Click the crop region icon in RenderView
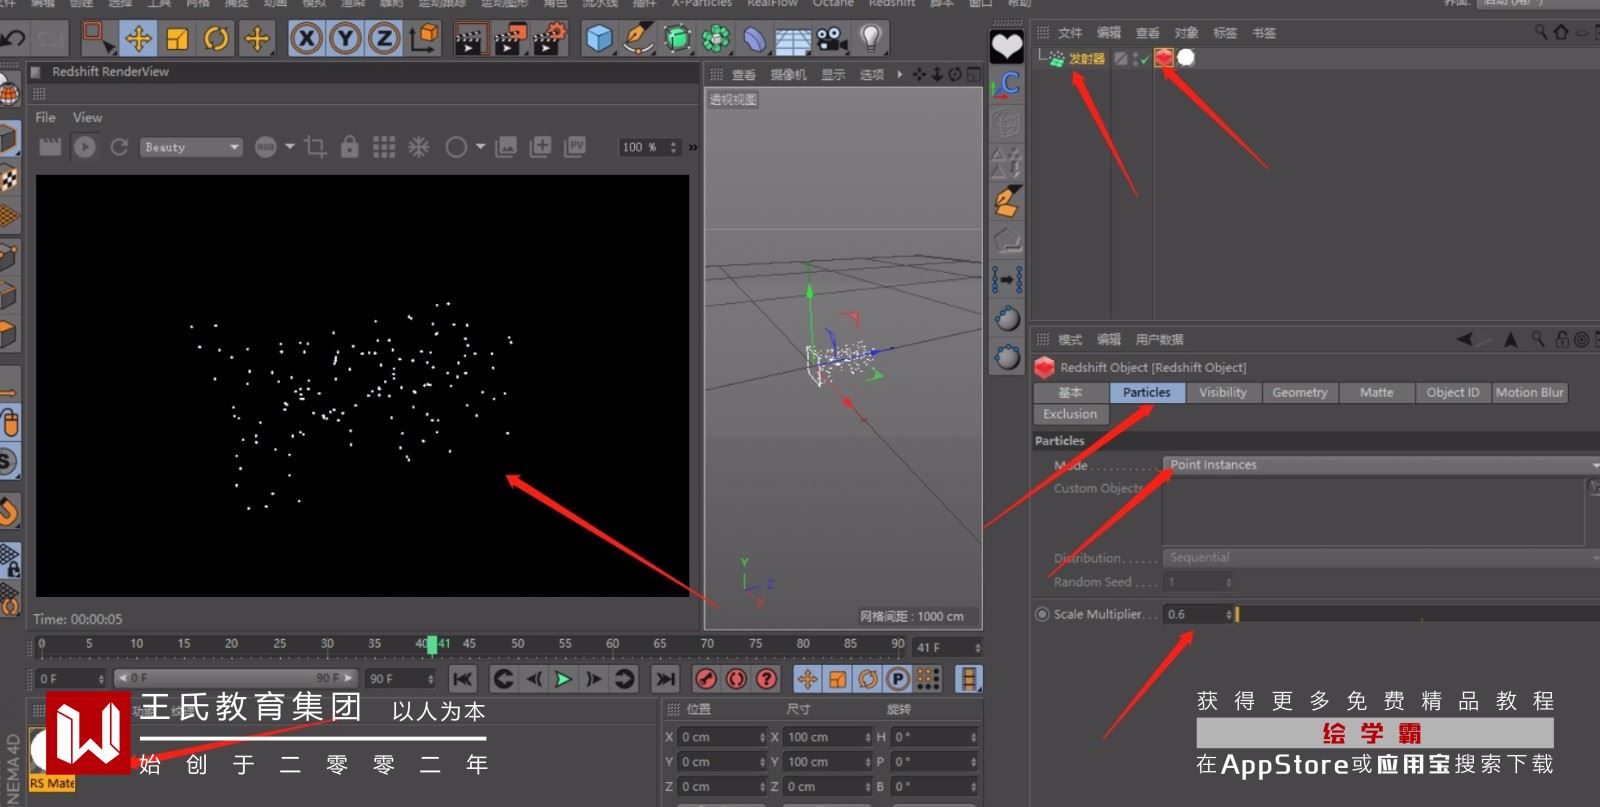The width and height of the screenshot is (1600, 807). (315, 147)
